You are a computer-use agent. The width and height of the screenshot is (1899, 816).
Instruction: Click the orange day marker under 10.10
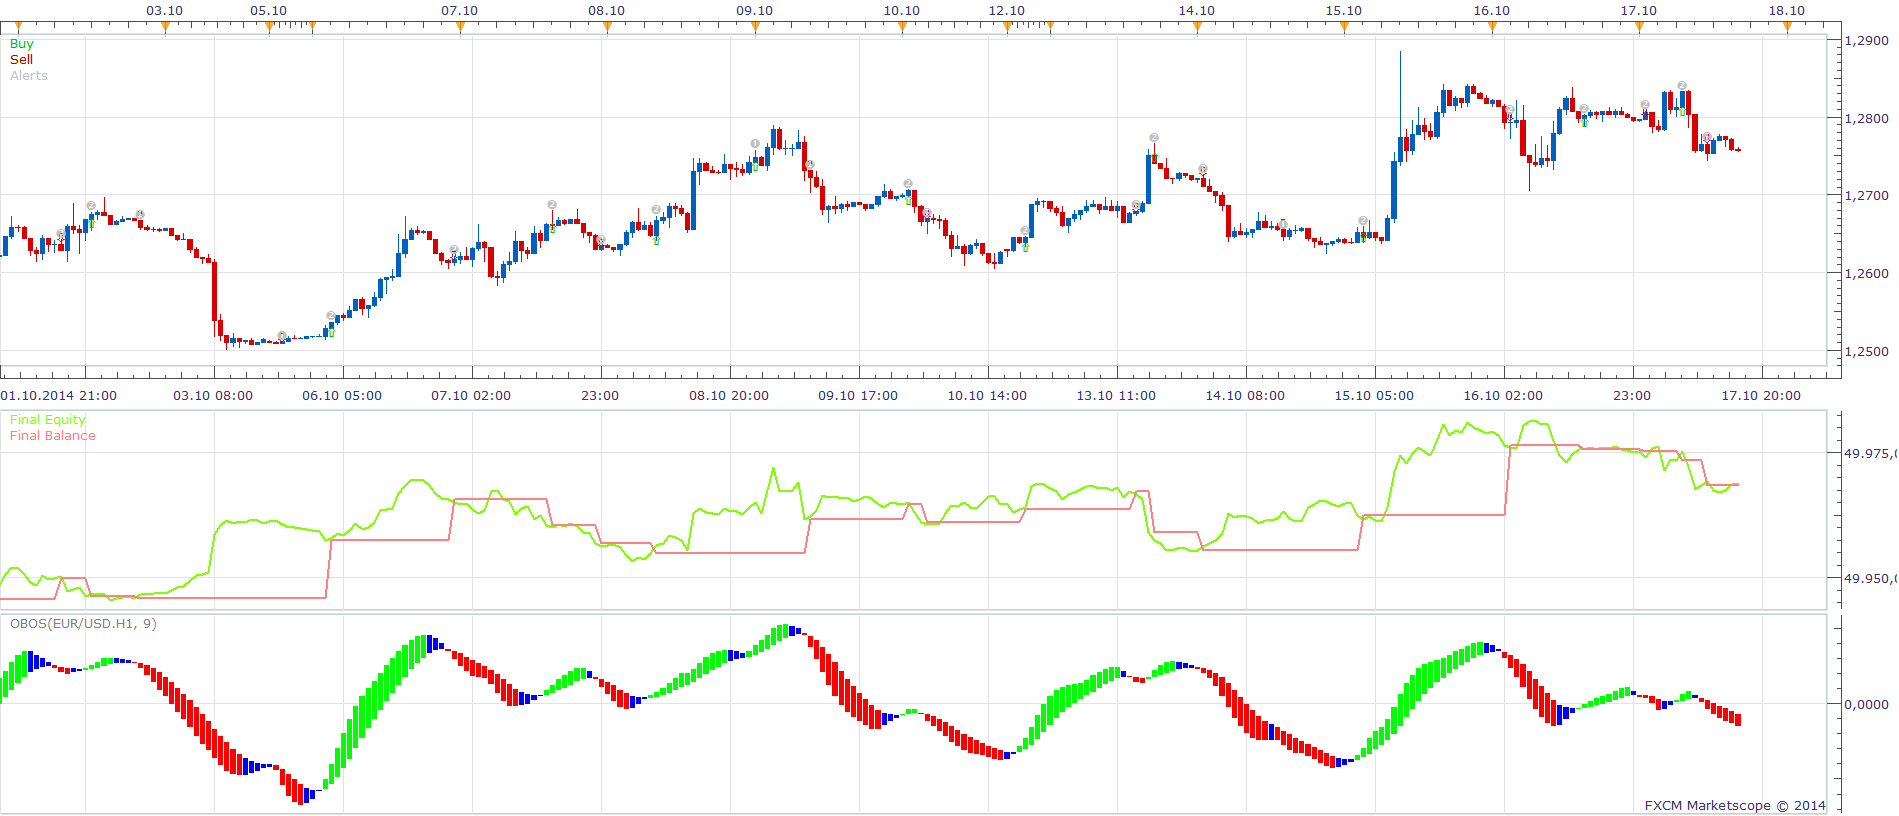pyautogui.click(x=902, y=28)
